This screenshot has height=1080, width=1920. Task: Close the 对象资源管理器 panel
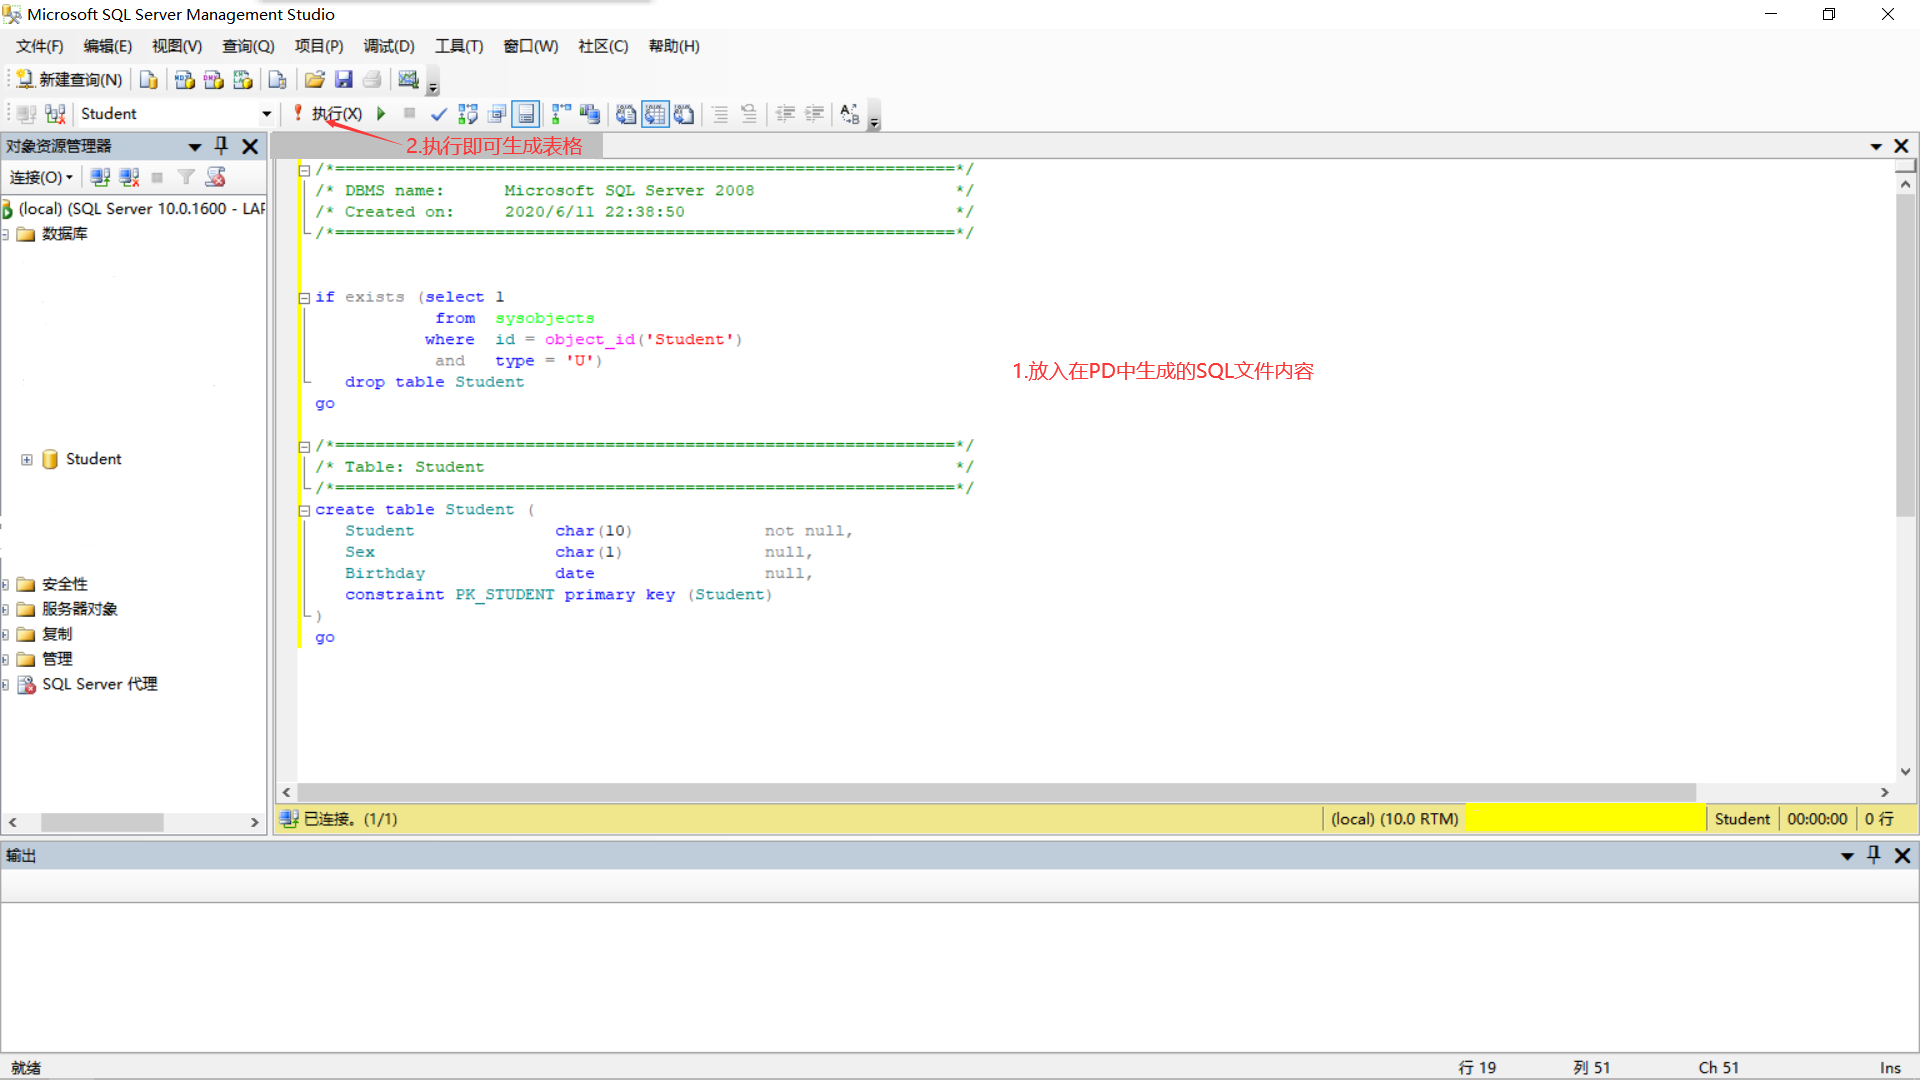tap(250, 147)
